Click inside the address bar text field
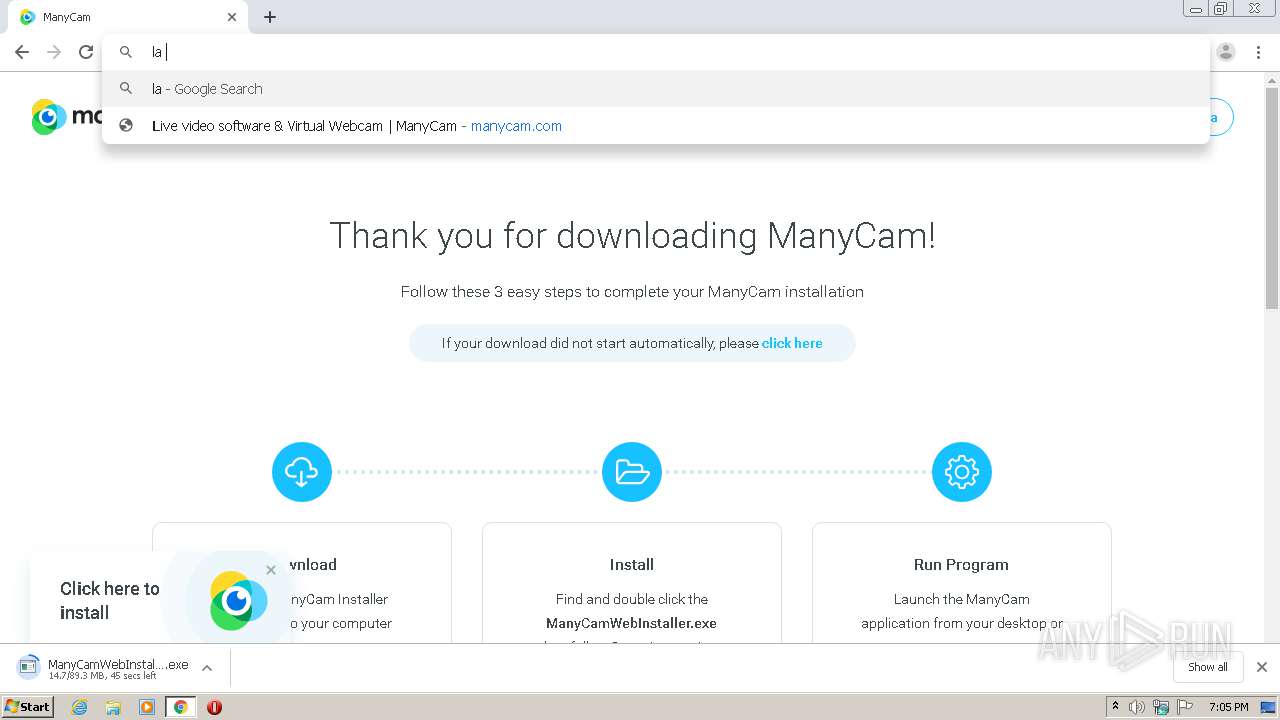This screenshot has height=720, width=1280. 655,52
